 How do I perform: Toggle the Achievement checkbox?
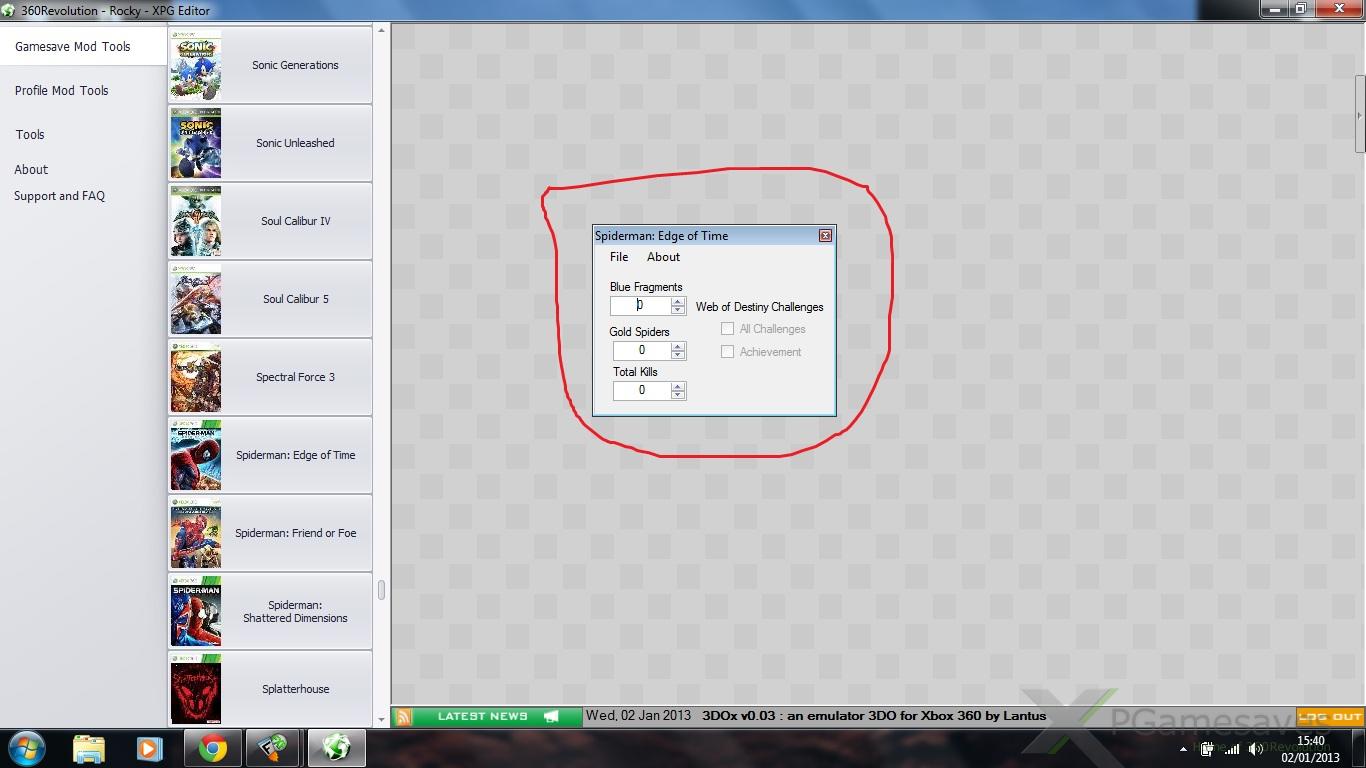click(728, 352)
